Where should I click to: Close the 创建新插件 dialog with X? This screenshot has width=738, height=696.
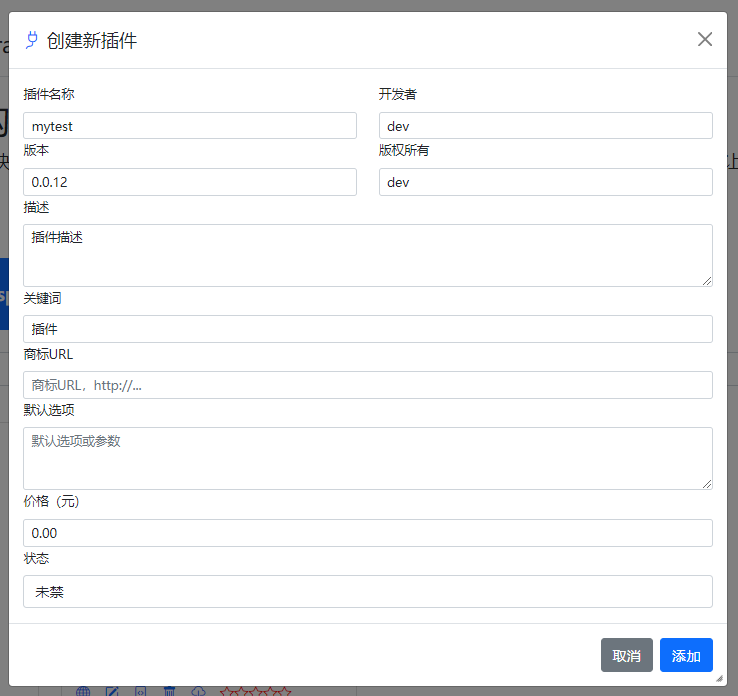coord(705,39)
